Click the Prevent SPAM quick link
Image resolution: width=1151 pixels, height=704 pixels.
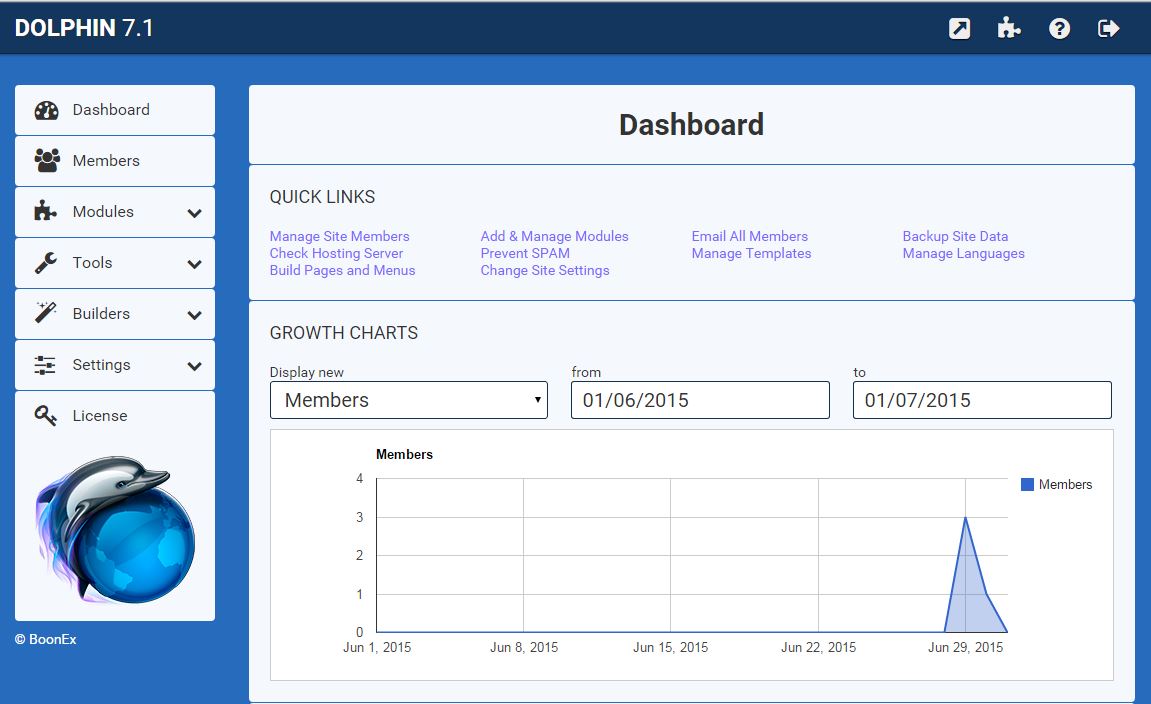pyautogui.click(x=525, y=253)
